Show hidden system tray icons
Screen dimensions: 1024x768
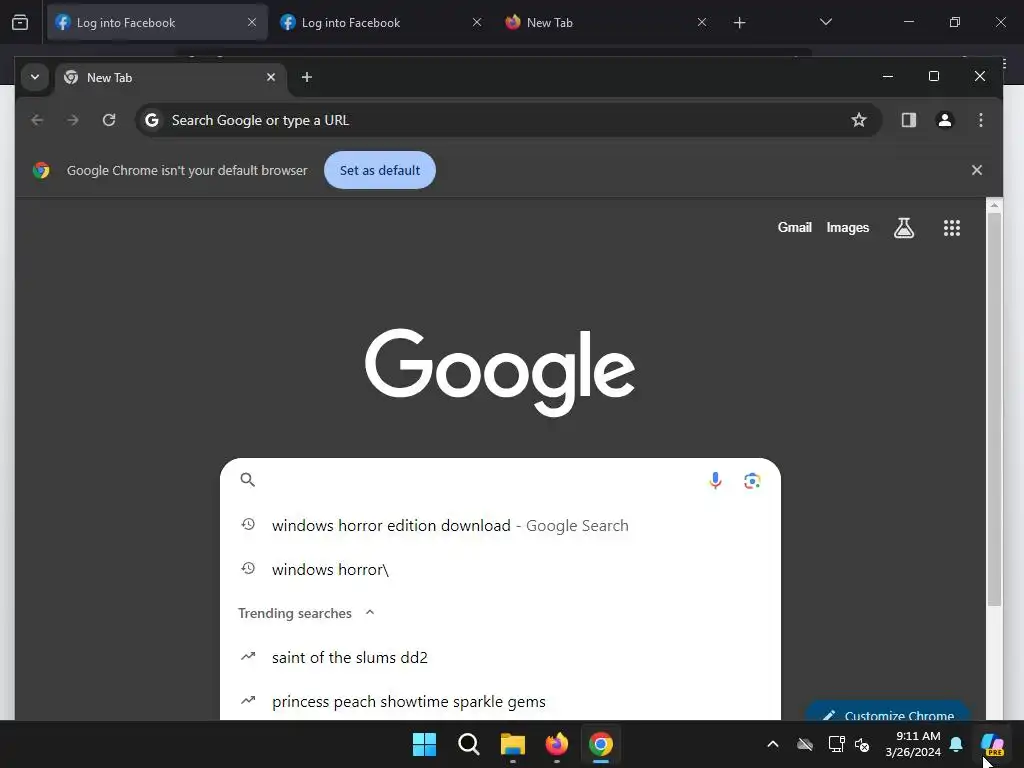point(773,744)
